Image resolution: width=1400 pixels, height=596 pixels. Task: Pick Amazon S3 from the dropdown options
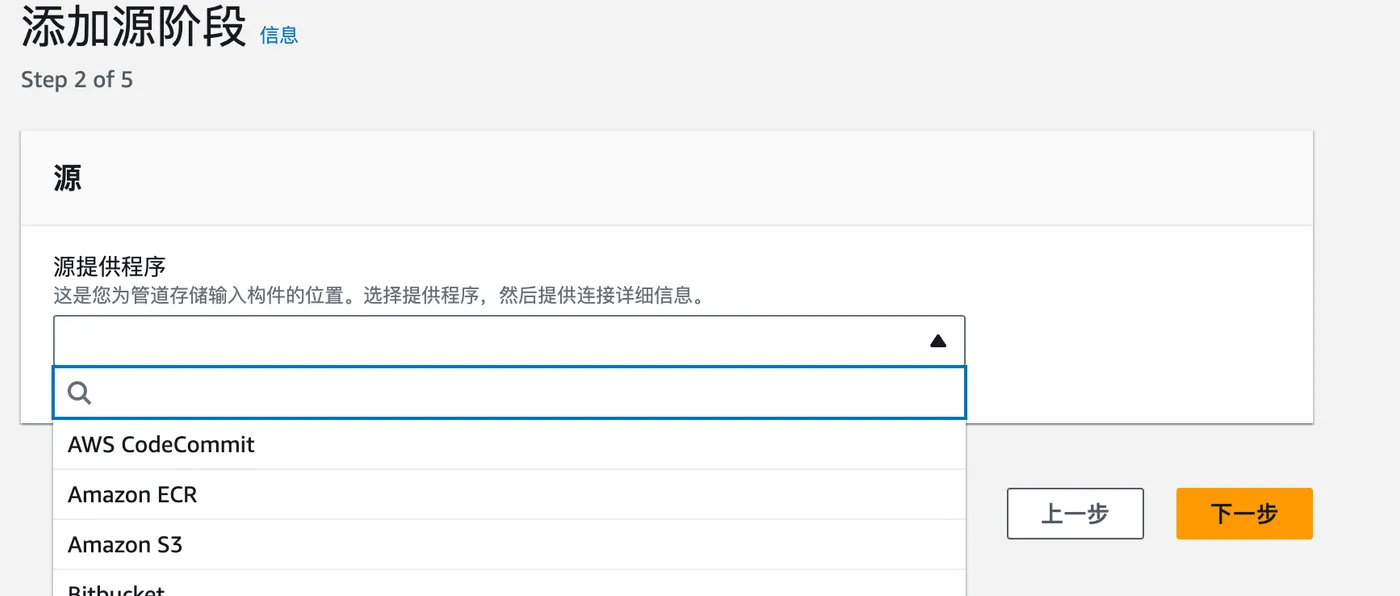(125, 545)
